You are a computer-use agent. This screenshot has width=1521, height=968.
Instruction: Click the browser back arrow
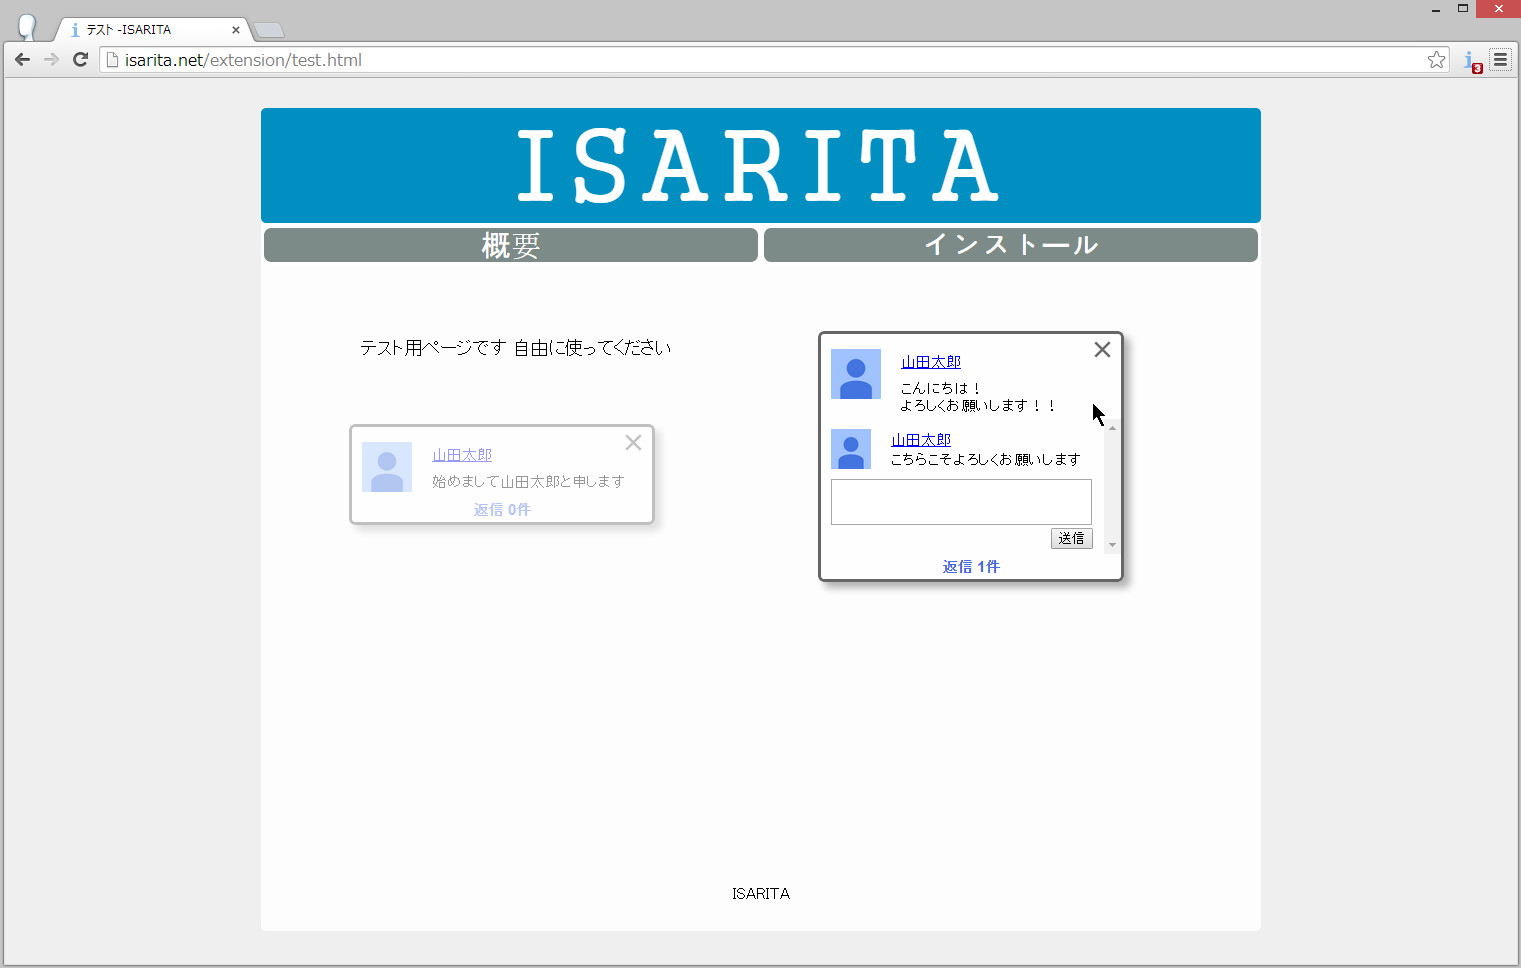point(22,60)
